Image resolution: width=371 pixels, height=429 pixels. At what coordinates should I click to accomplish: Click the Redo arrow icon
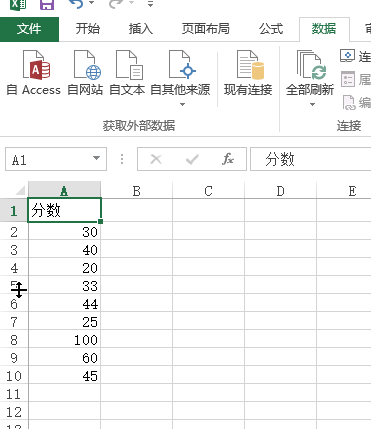(x=115, y=4)
